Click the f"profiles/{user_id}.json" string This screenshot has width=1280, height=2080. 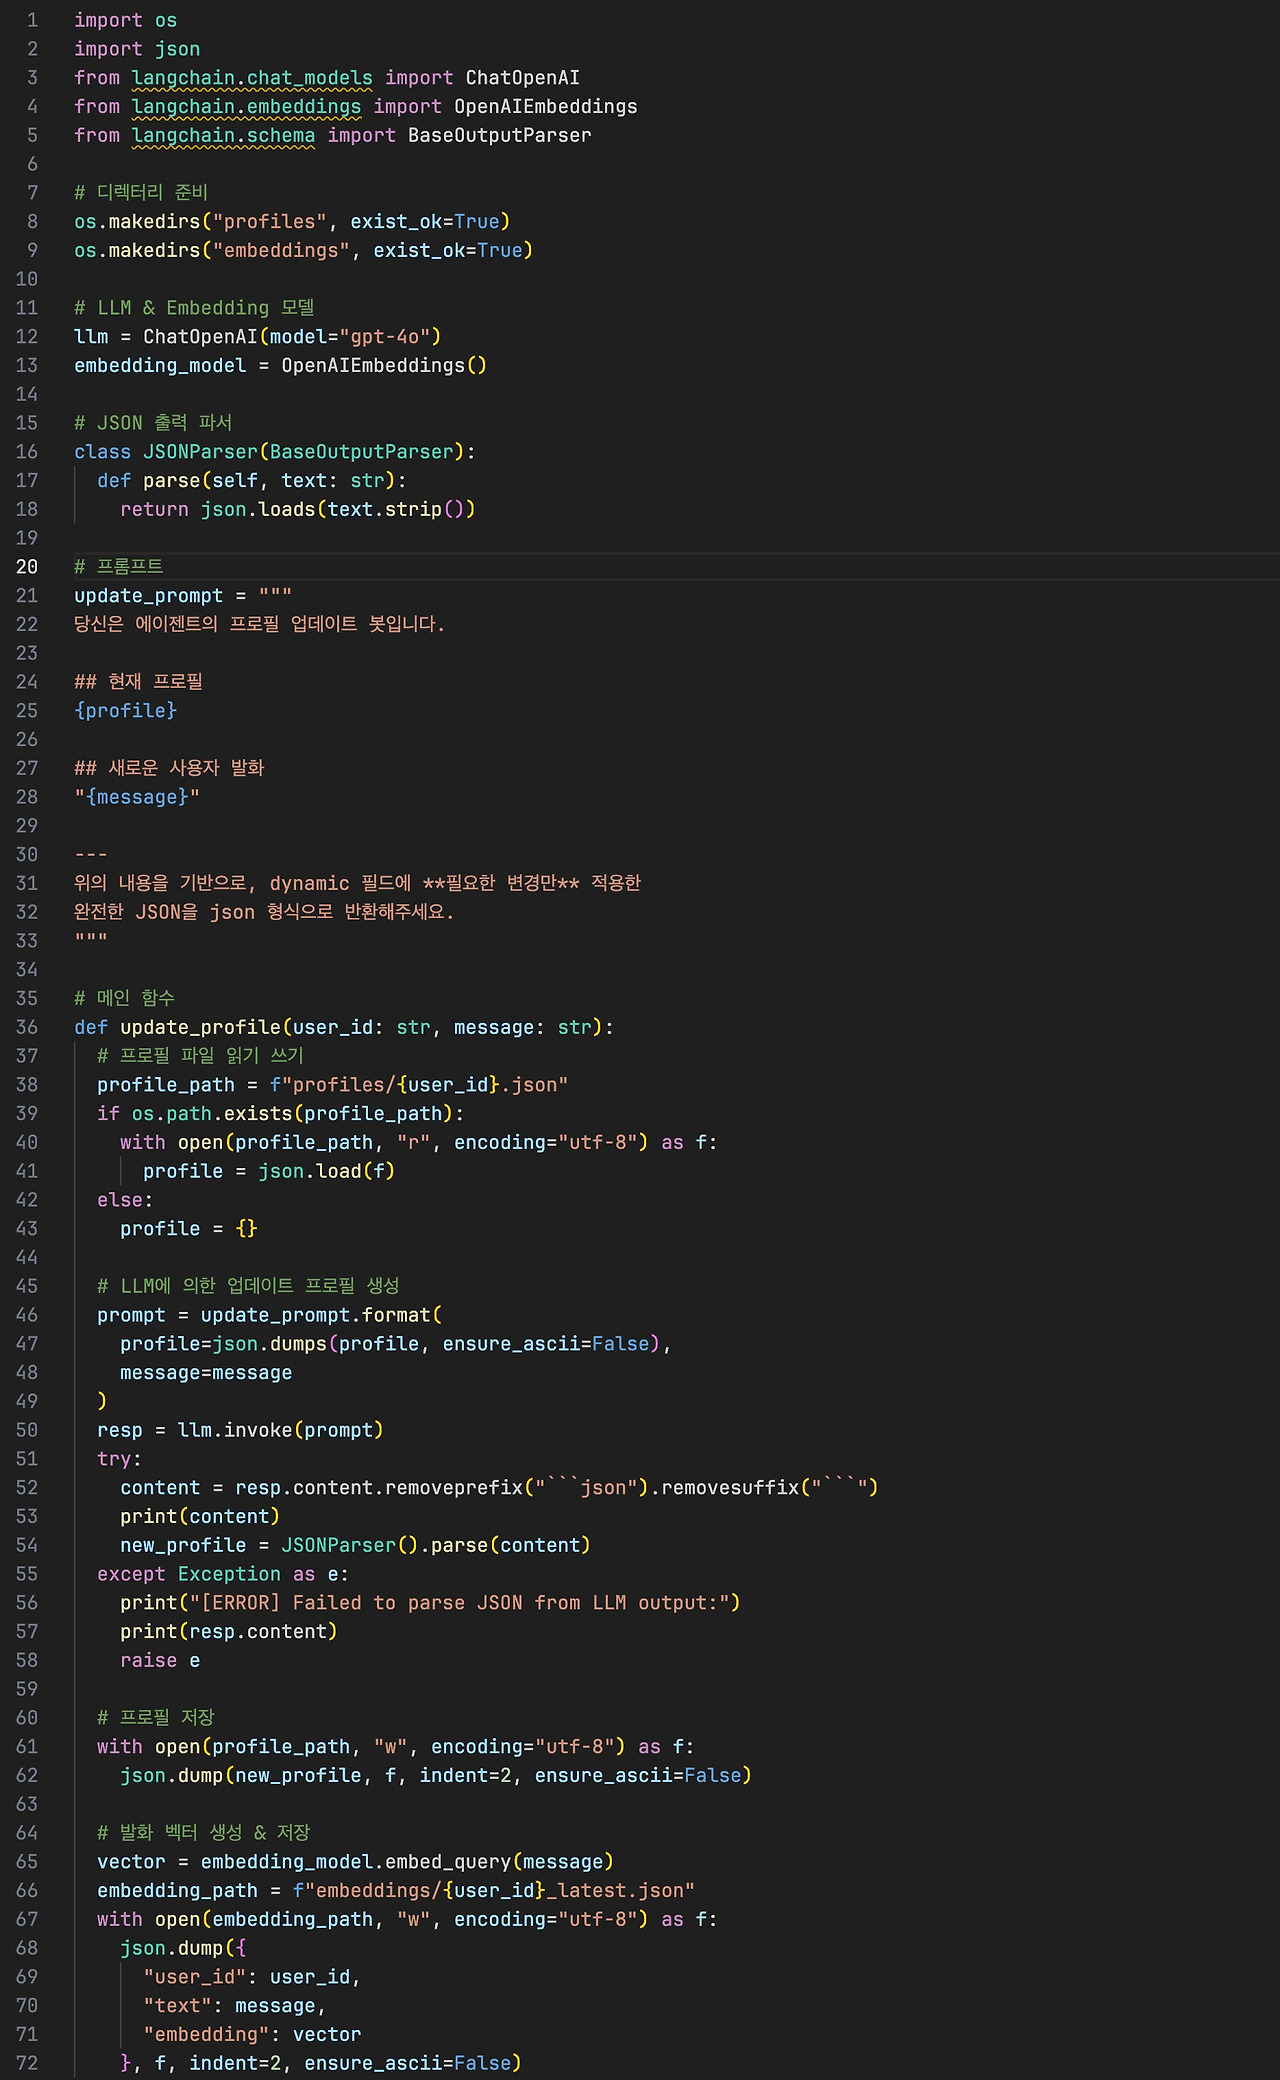point(419,1085)
